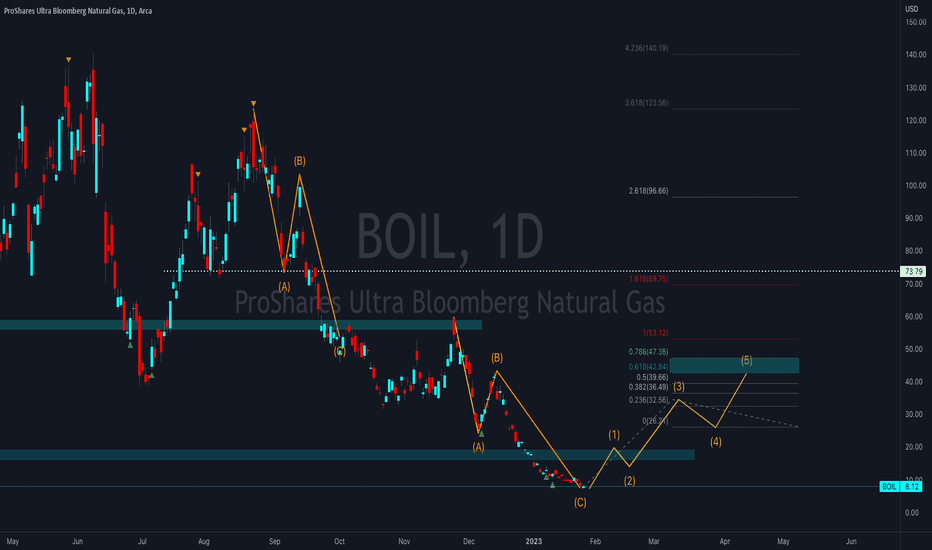This screenshot has width=932, height=550.
Task: Select the 0.5(39.66) Fibonacci level label
Action: tap(652, 378)
